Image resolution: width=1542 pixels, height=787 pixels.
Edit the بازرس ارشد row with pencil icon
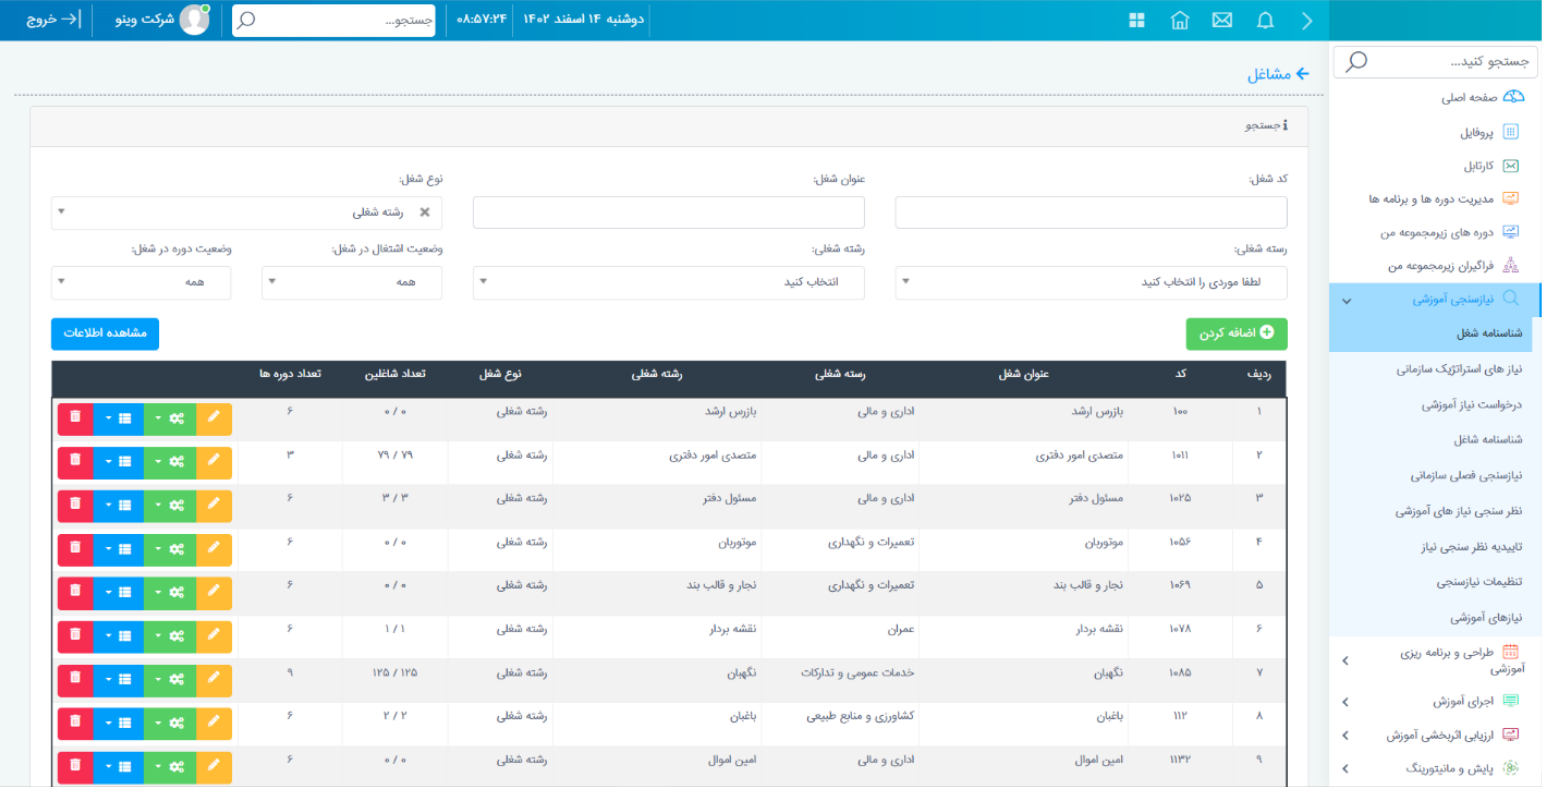(214, 419)
